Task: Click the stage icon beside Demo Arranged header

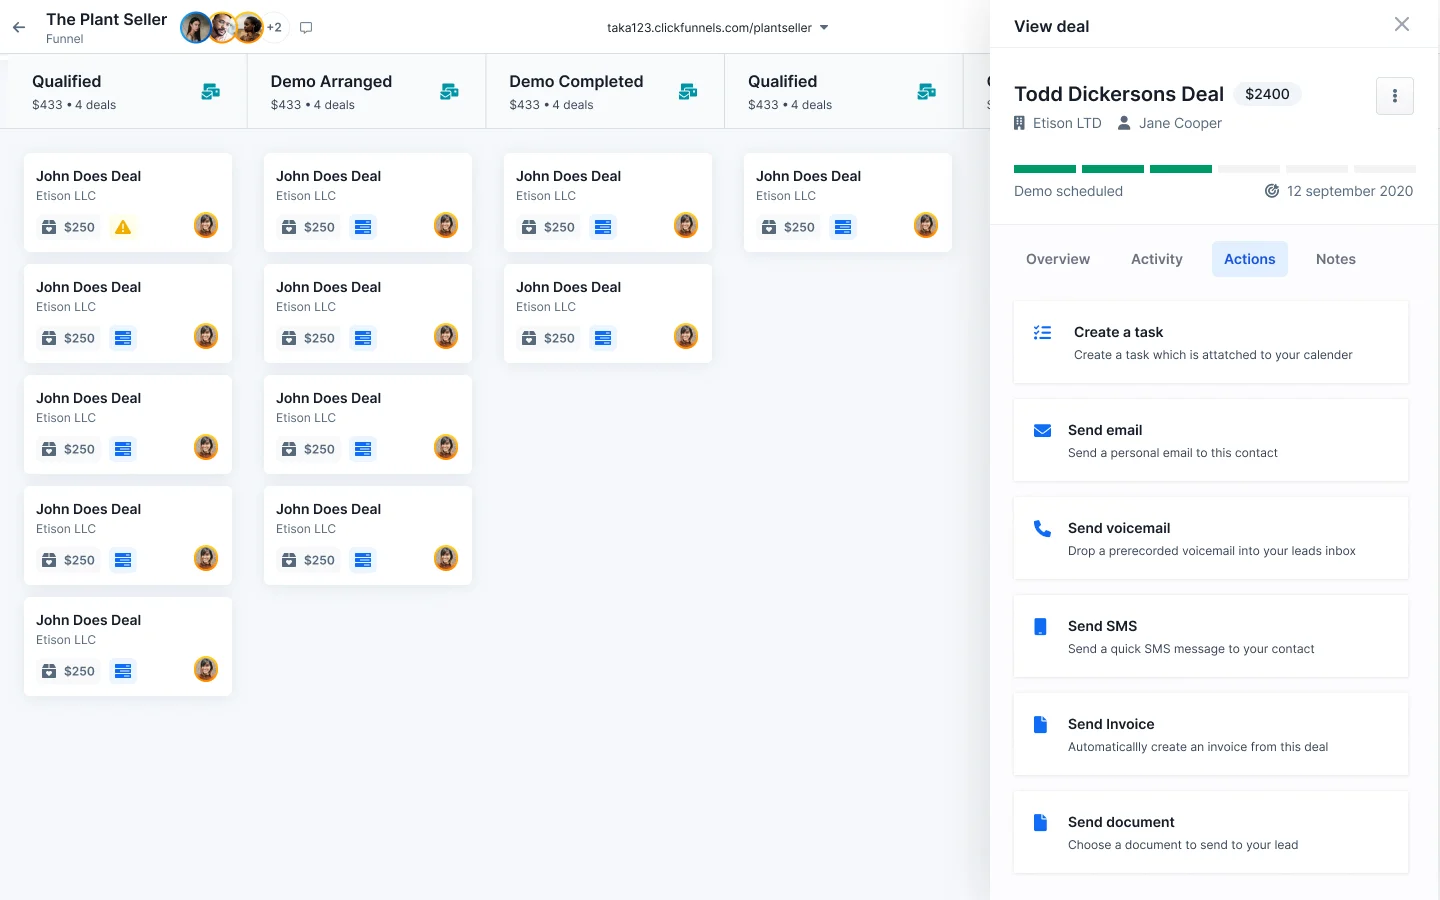Action: click(447, 91)
